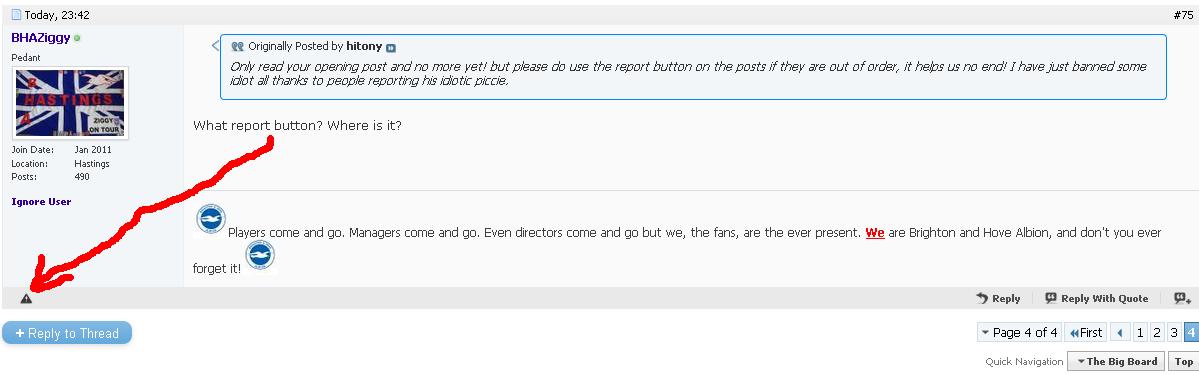
Task: Click the Brighton badge smiley after "forget it!"
Action: (260, 255)
